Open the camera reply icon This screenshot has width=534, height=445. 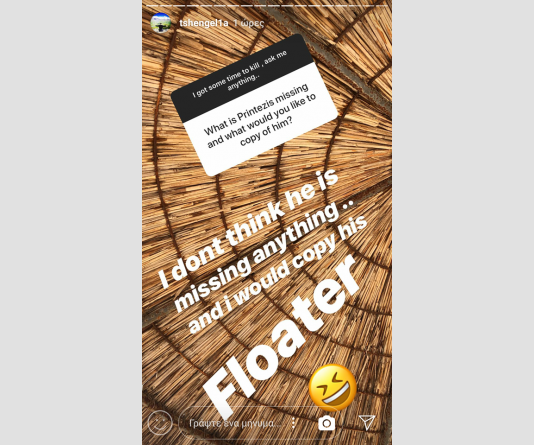click(327, 423)
